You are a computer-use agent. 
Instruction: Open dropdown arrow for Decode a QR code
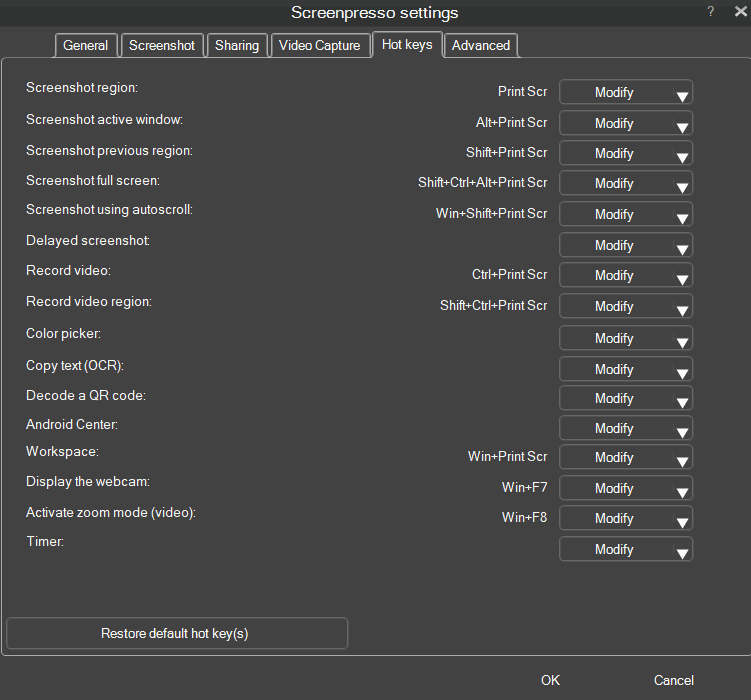point(683,403)
